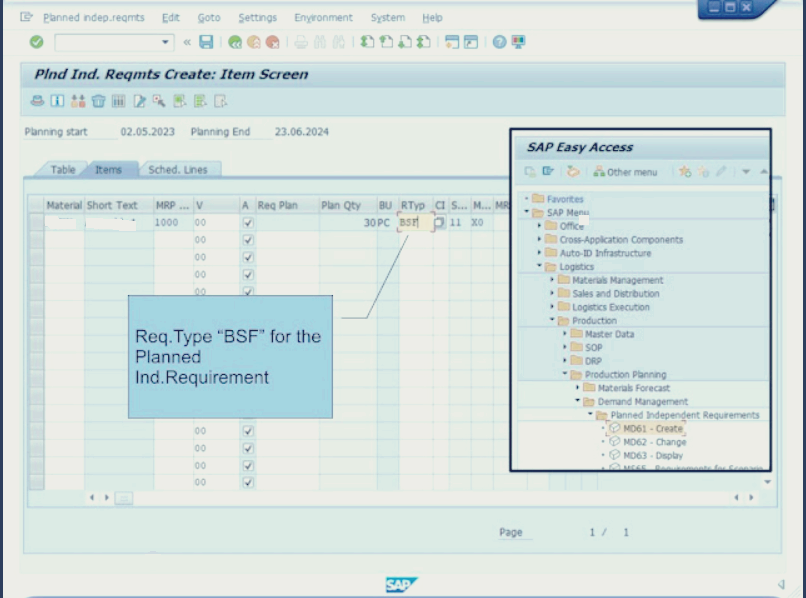Image resolution: width=806 pixels, height=598 pixels.
Task: Click the blue info icon in the application toolbar
Action: point(57,101)
